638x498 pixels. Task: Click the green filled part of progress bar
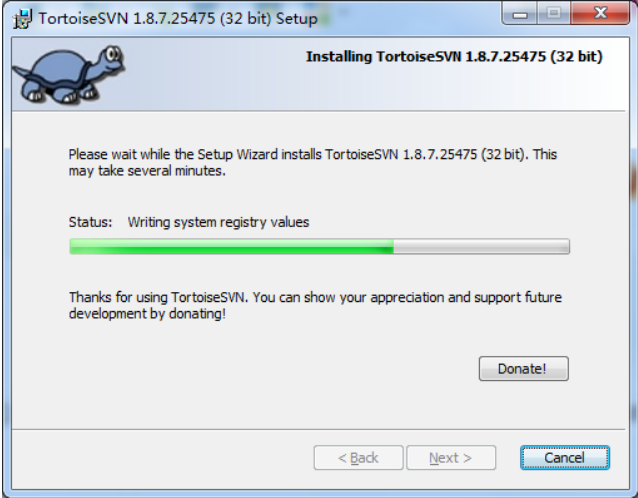click(x=232, y=247)
